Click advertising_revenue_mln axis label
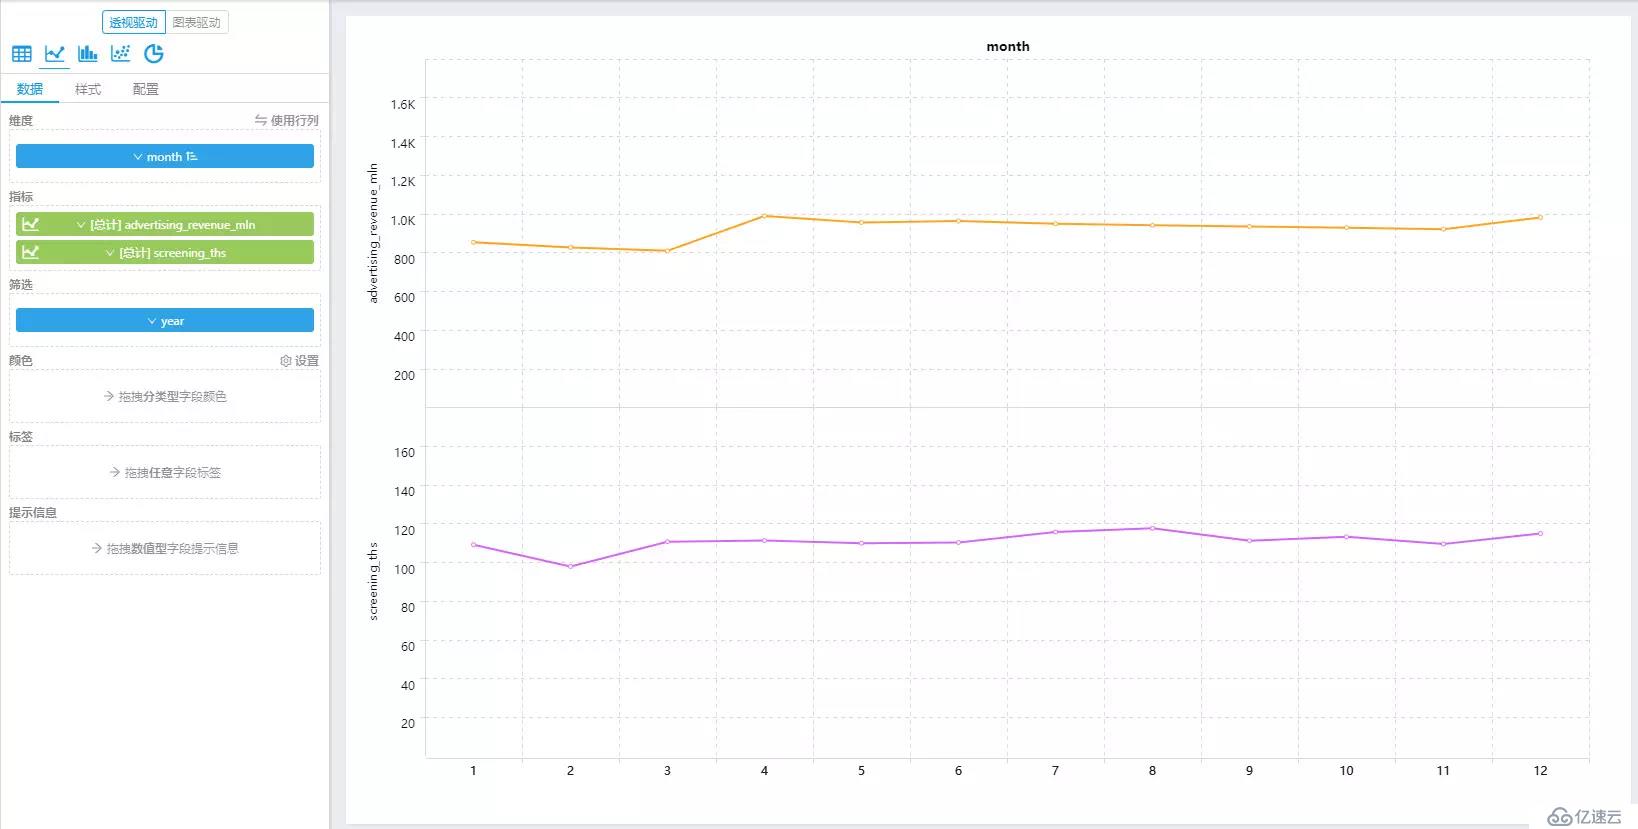The height and width of the screenshot is (829, 1638). click(373, 233)
